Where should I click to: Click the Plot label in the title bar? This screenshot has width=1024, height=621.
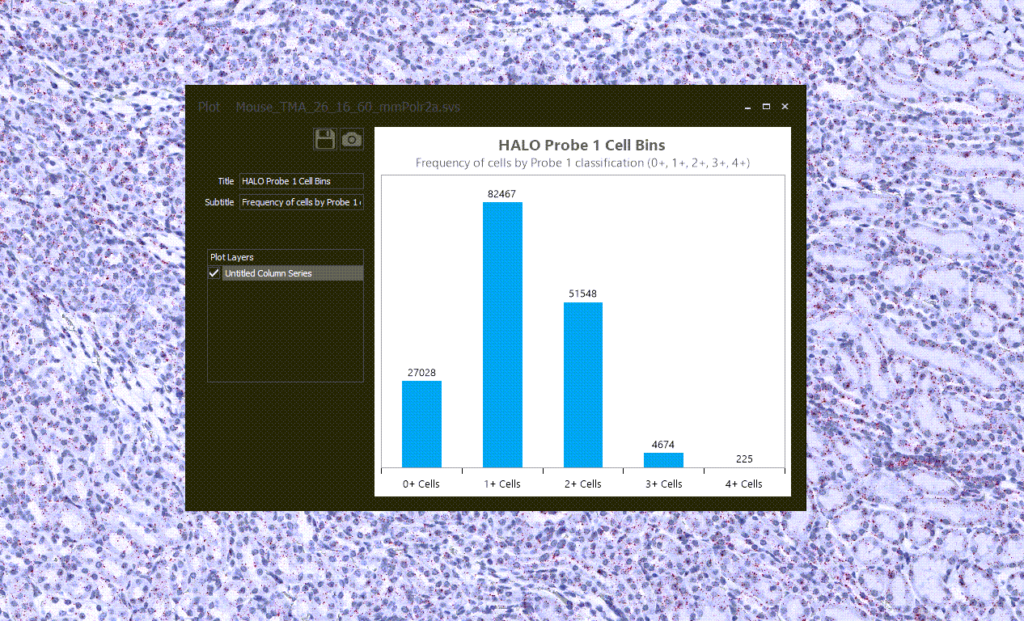click(x=209, y=106)
